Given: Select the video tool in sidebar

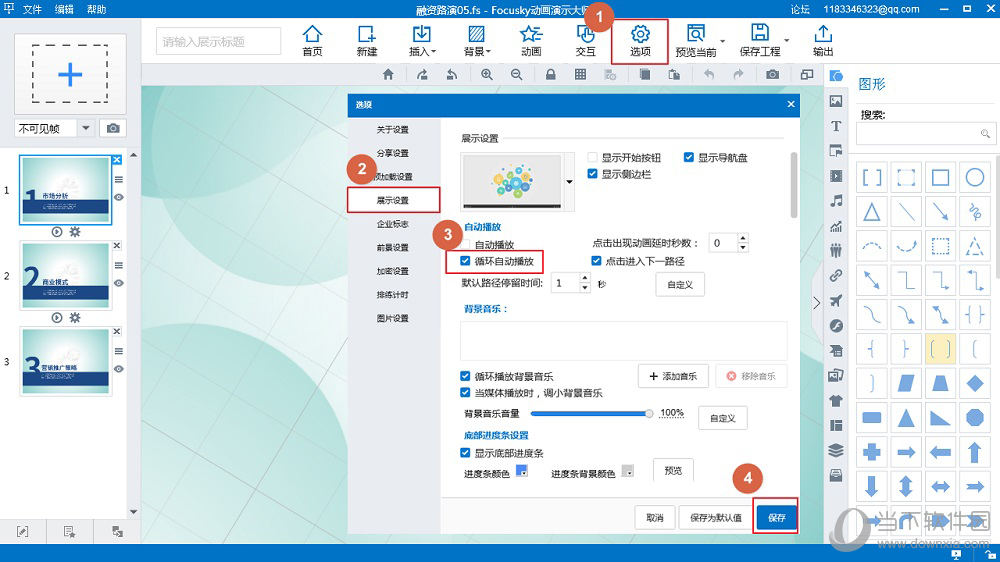Looking at the screenshot, I should [836, 176].
